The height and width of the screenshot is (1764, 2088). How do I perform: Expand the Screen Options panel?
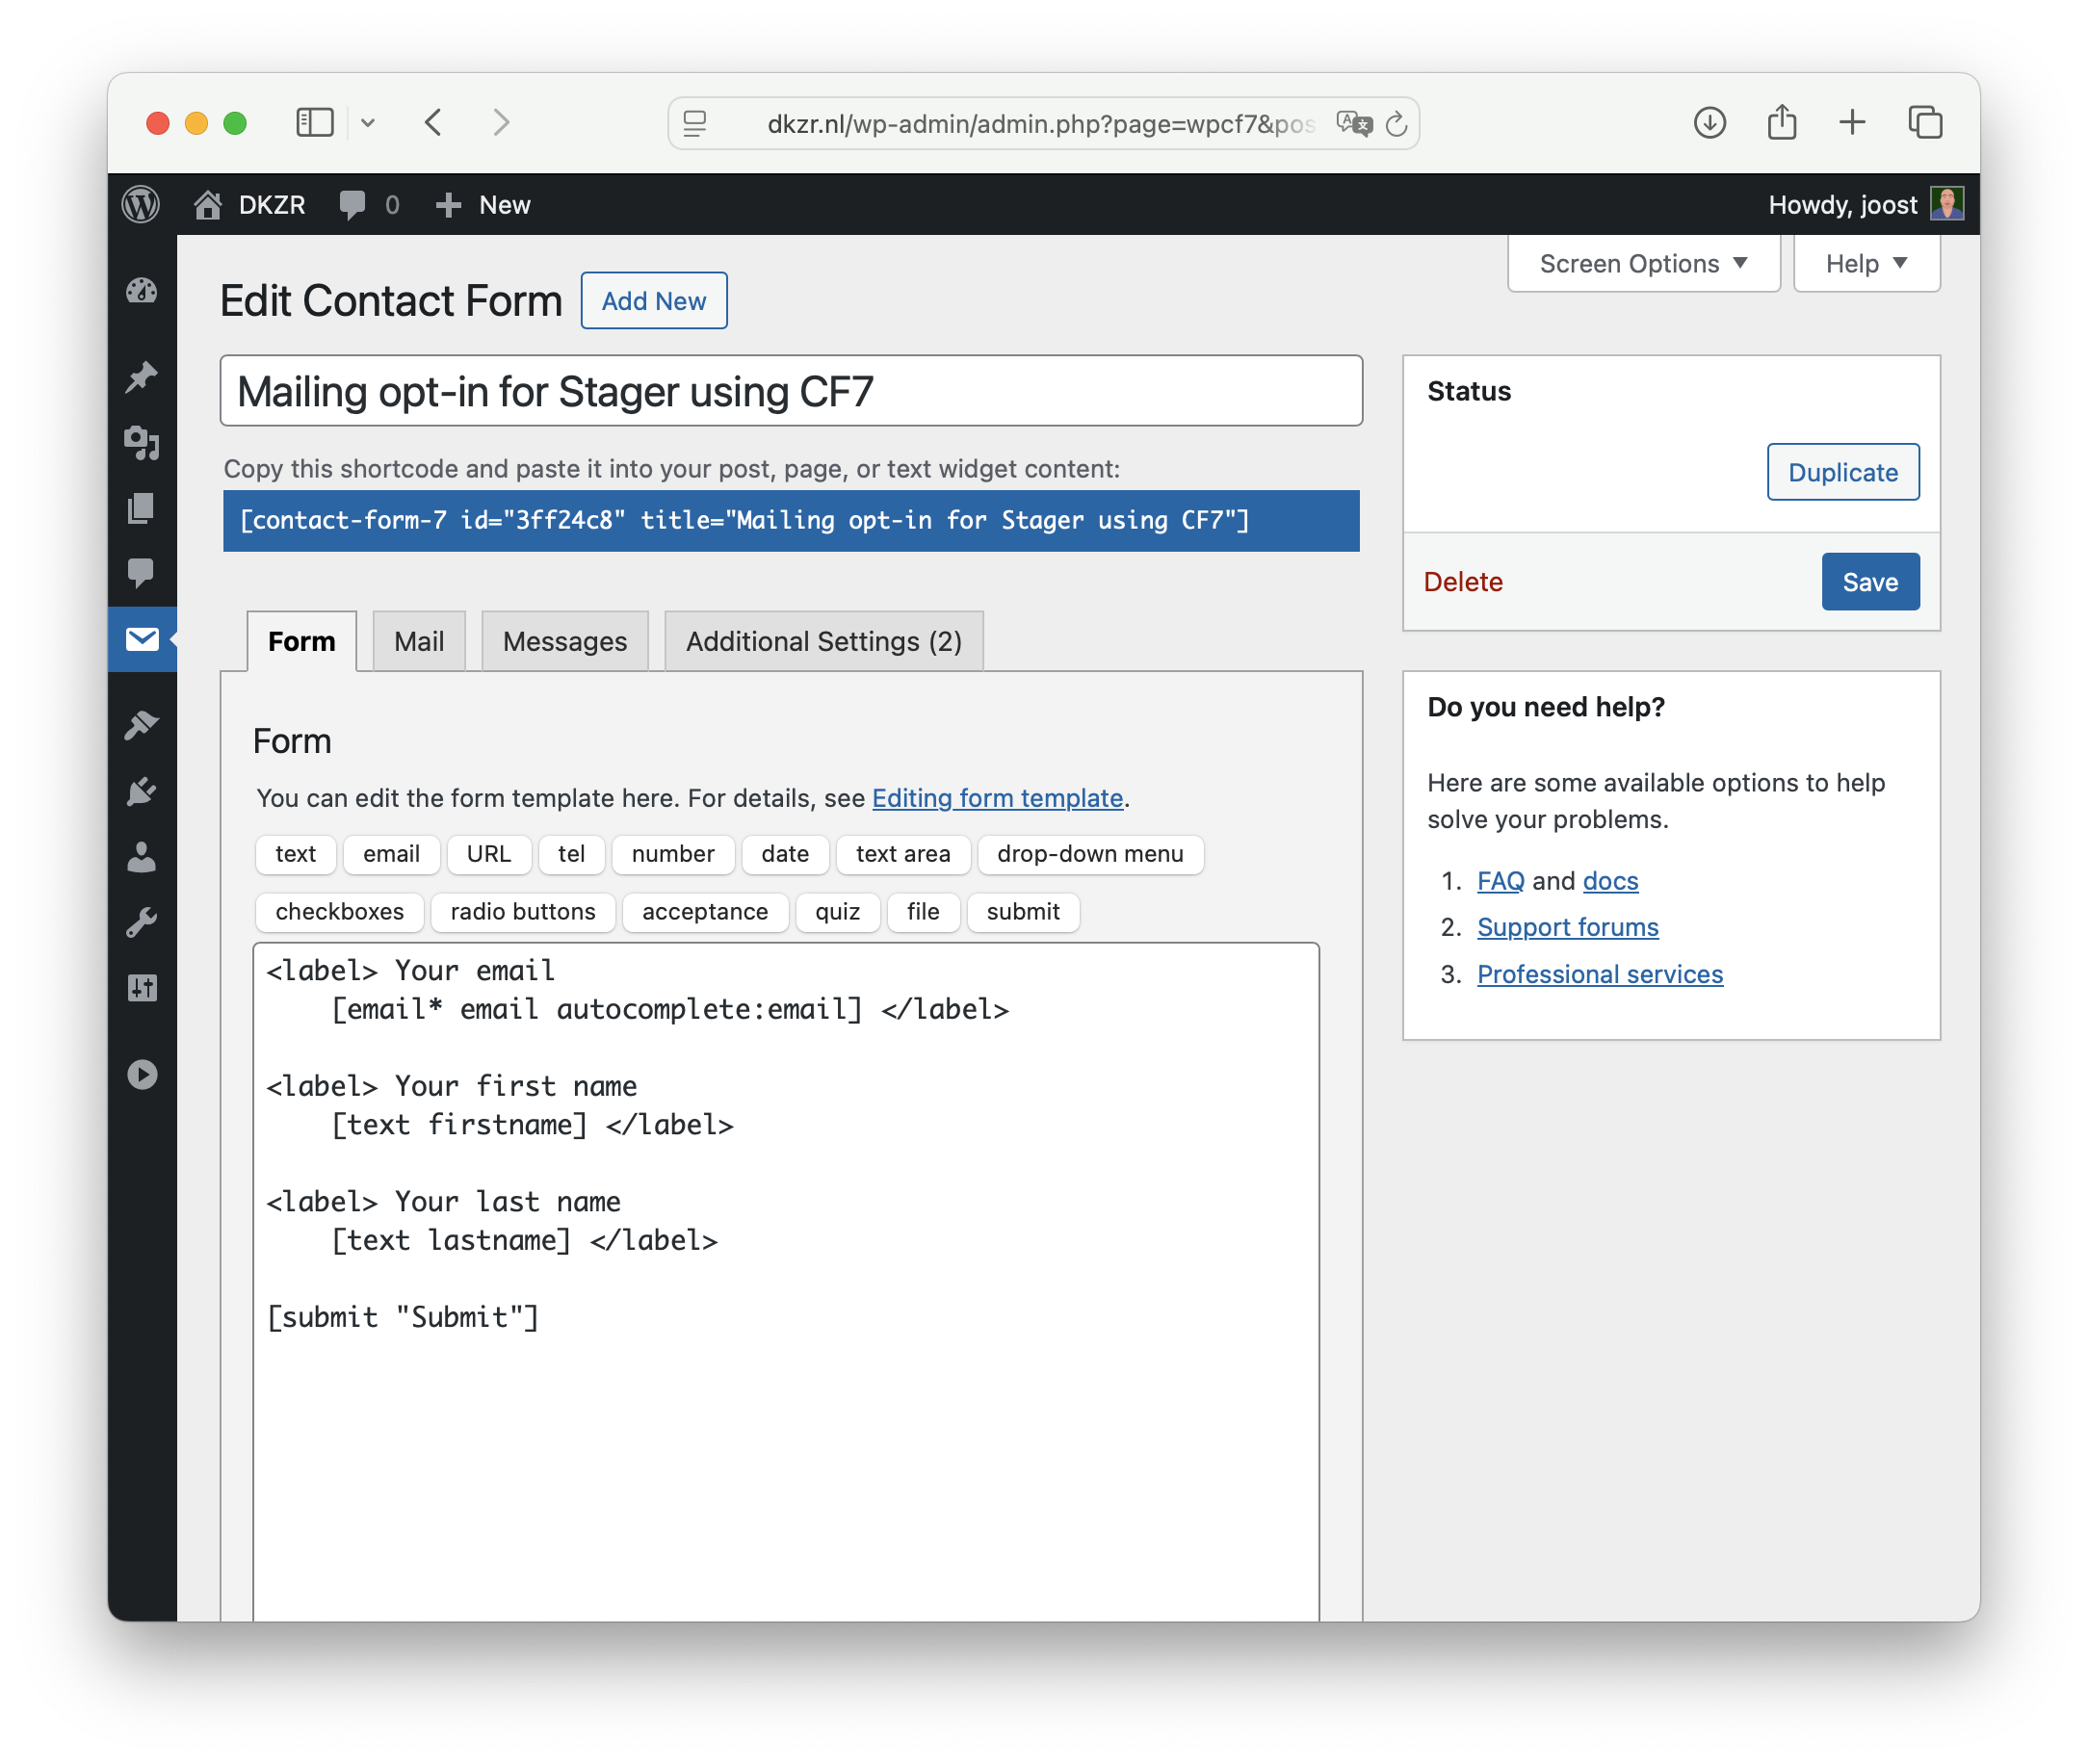(x=1643, y=263)
